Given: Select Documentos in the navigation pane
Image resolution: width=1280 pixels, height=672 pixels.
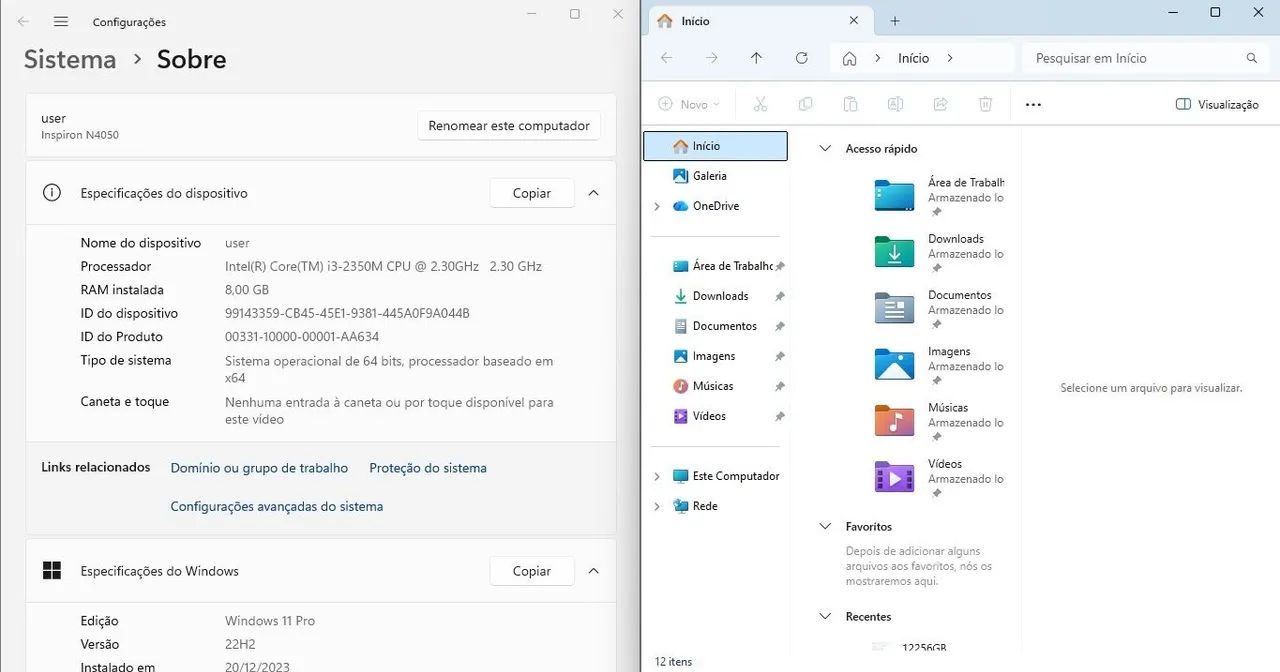Looking at the screenshot, I should 715,326.
